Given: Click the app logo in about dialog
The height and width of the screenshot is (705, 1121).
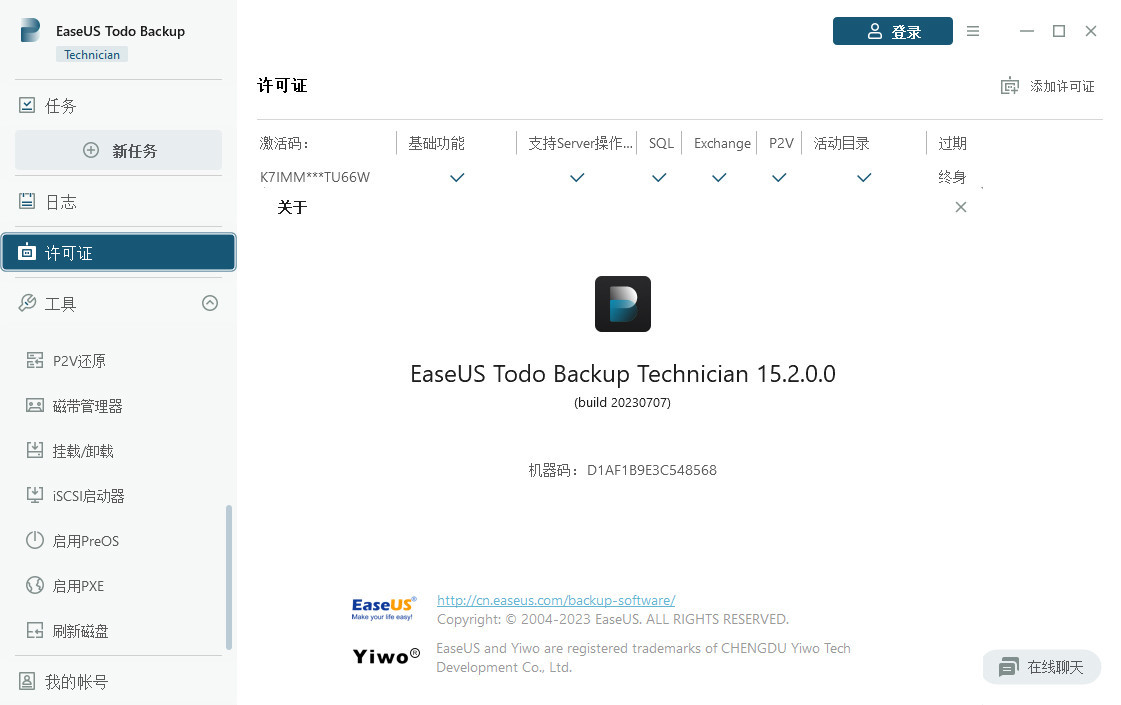Looking at the screenshot, I should coord(623,304).
